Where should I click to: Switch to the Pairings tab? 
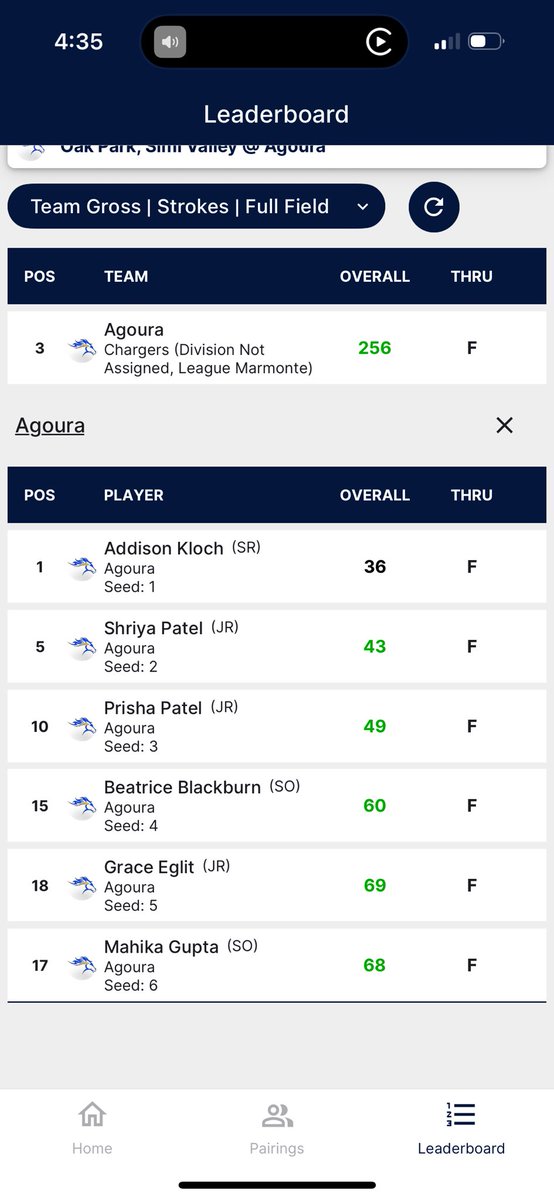click(277, 1129)
